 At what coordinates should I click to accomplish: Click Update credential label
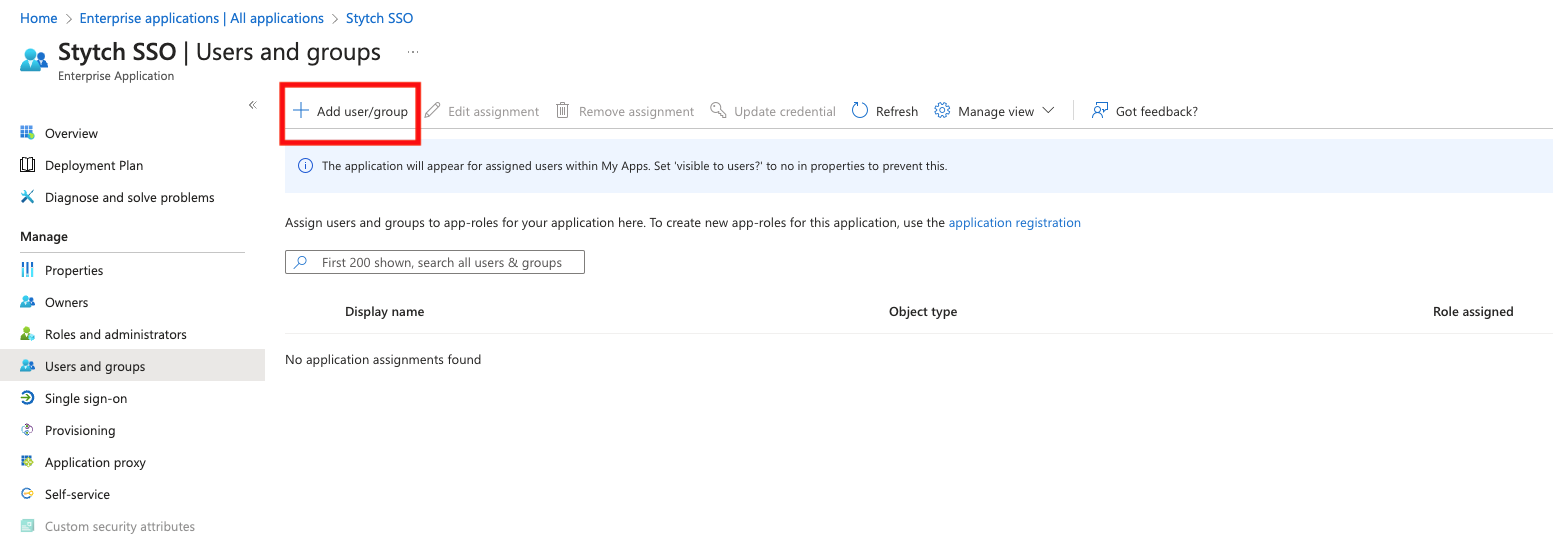785,111
